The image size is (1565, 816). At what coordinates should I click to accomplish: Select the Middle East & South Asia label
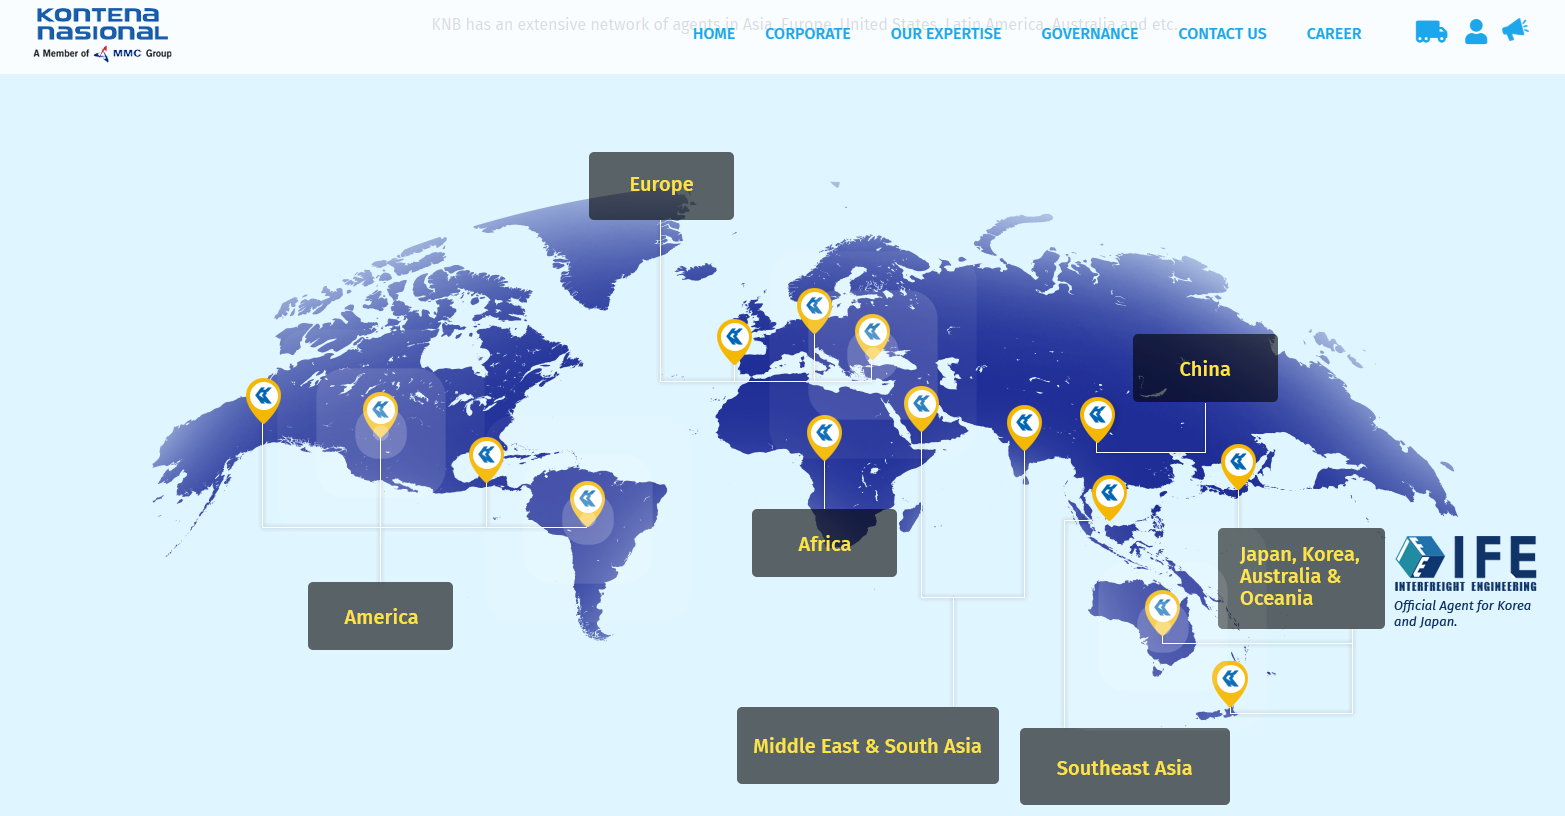click(x=867, y=746)
